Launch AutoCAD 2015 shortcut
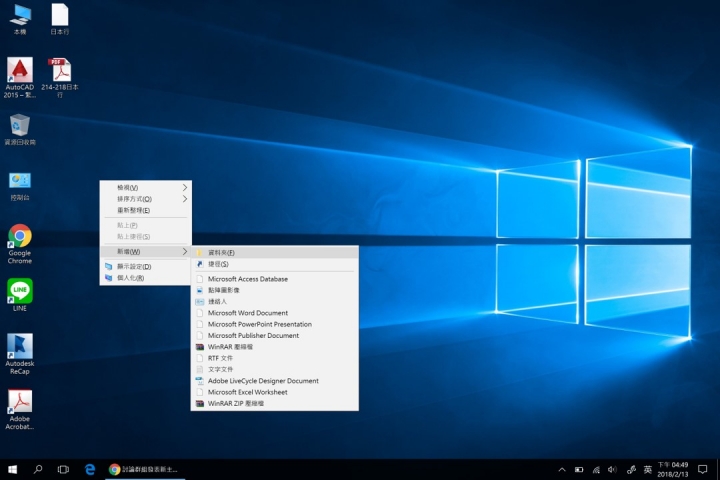 click(x=20, y=77)
